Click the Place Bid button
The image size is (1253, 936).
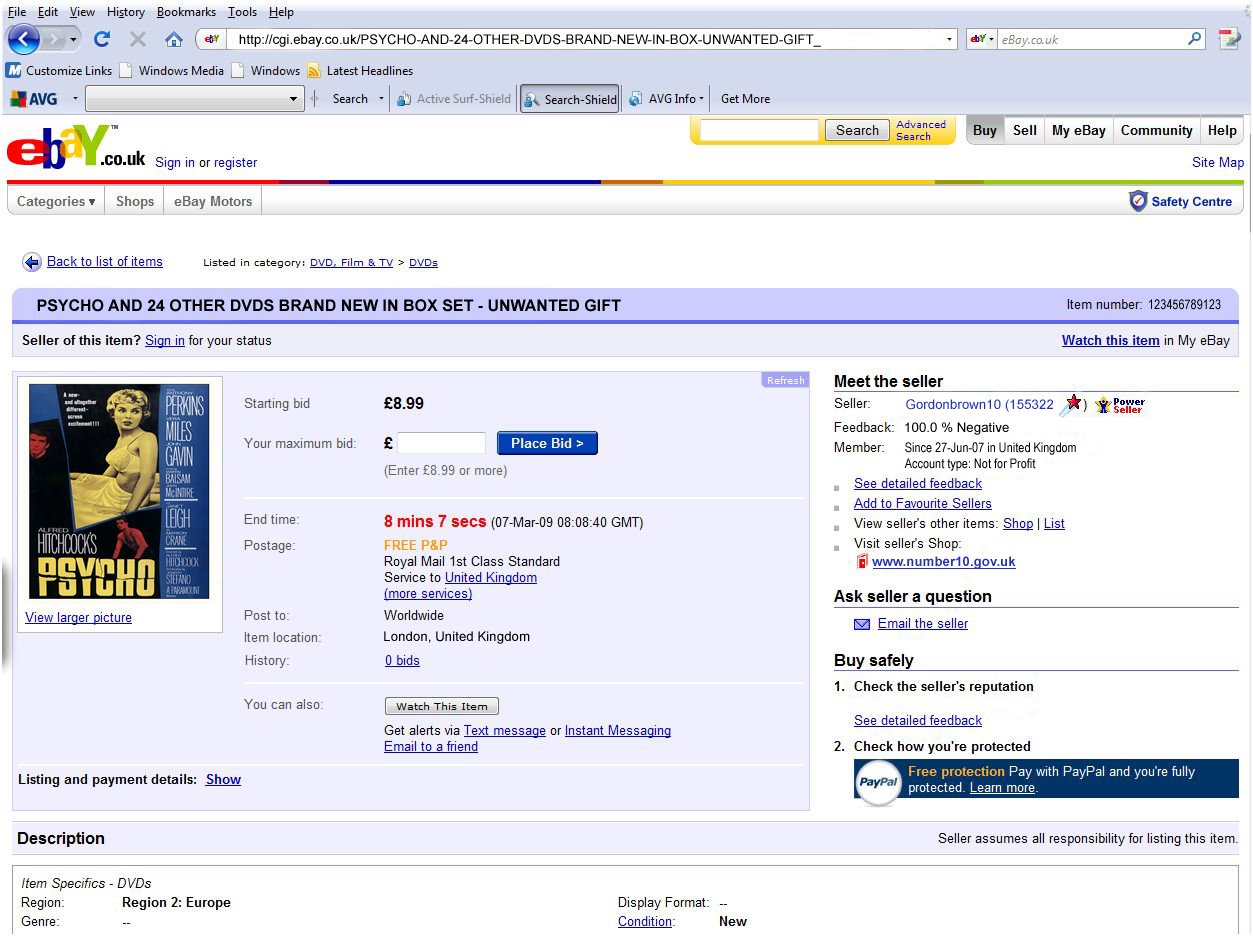pos(547,443)
